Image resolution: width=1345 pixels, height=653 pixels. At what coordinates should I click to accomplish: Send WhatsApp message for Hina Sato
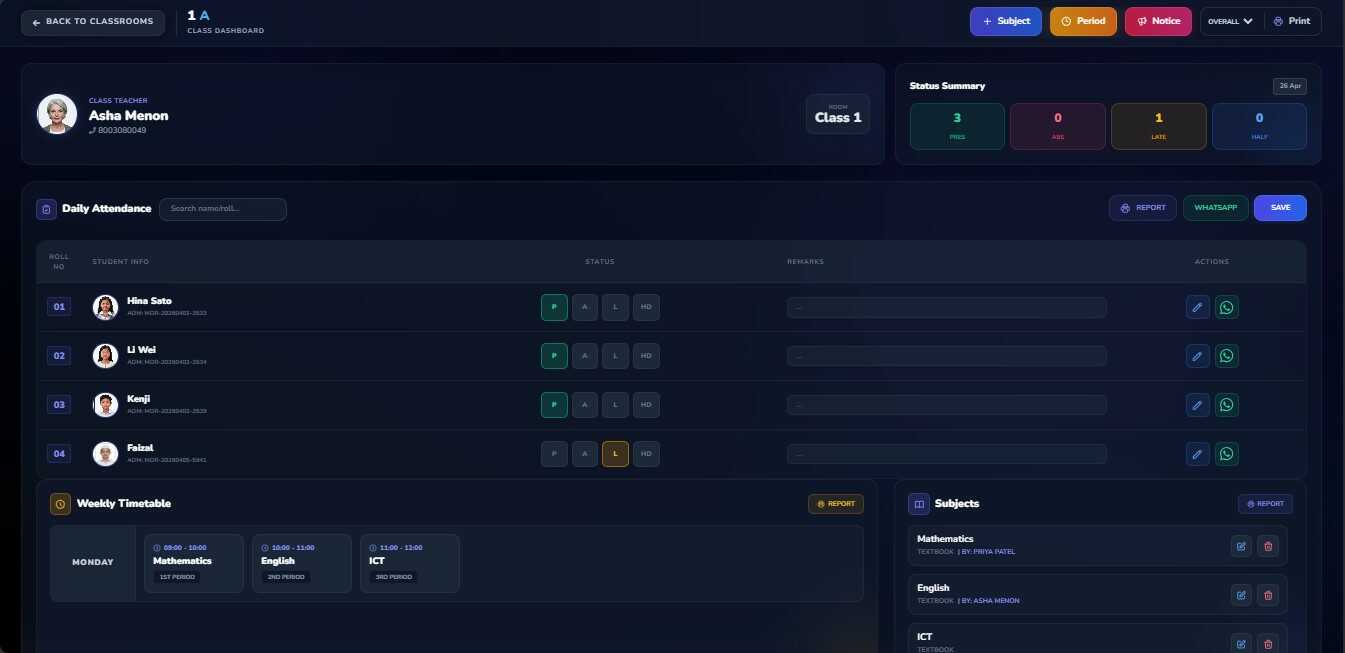(1227, 307)
